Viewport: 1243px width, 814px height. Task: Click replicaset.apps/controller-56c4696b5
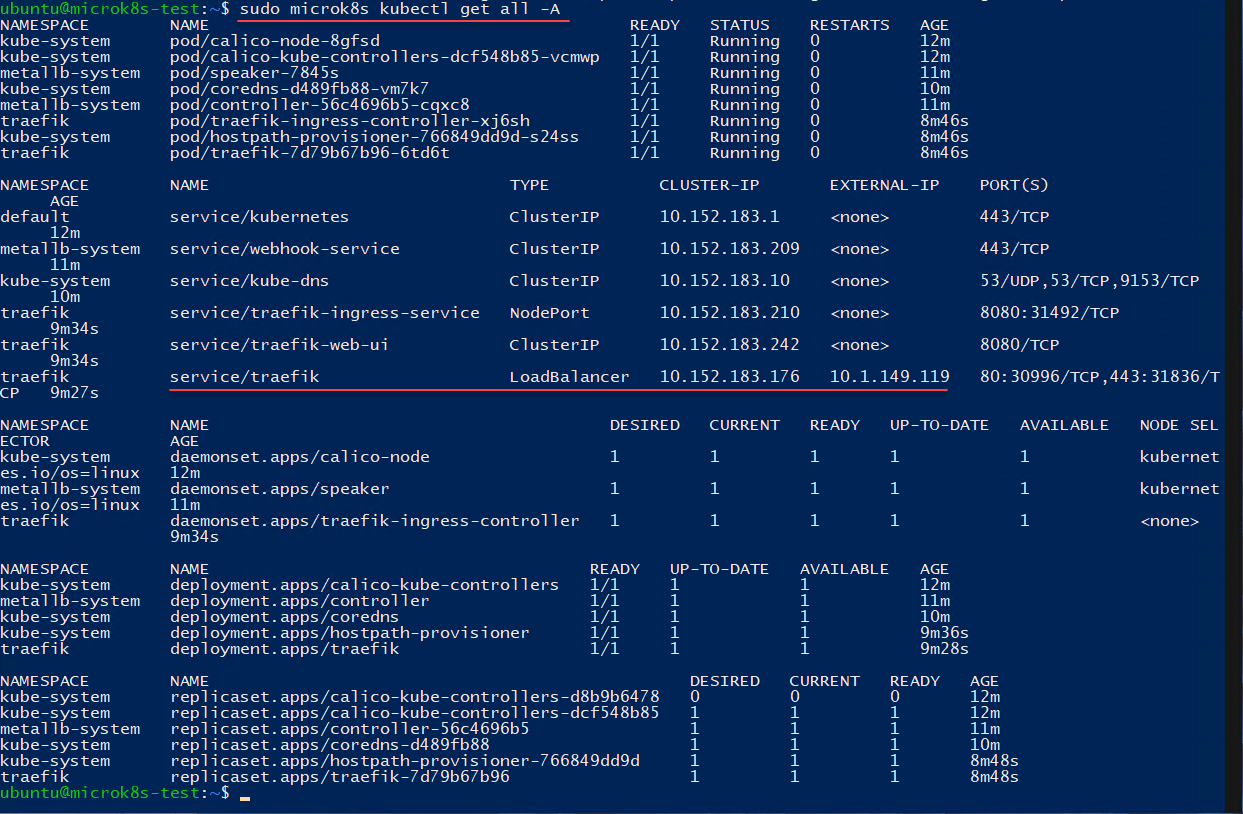pyautogui.click(x=350, y=729)
